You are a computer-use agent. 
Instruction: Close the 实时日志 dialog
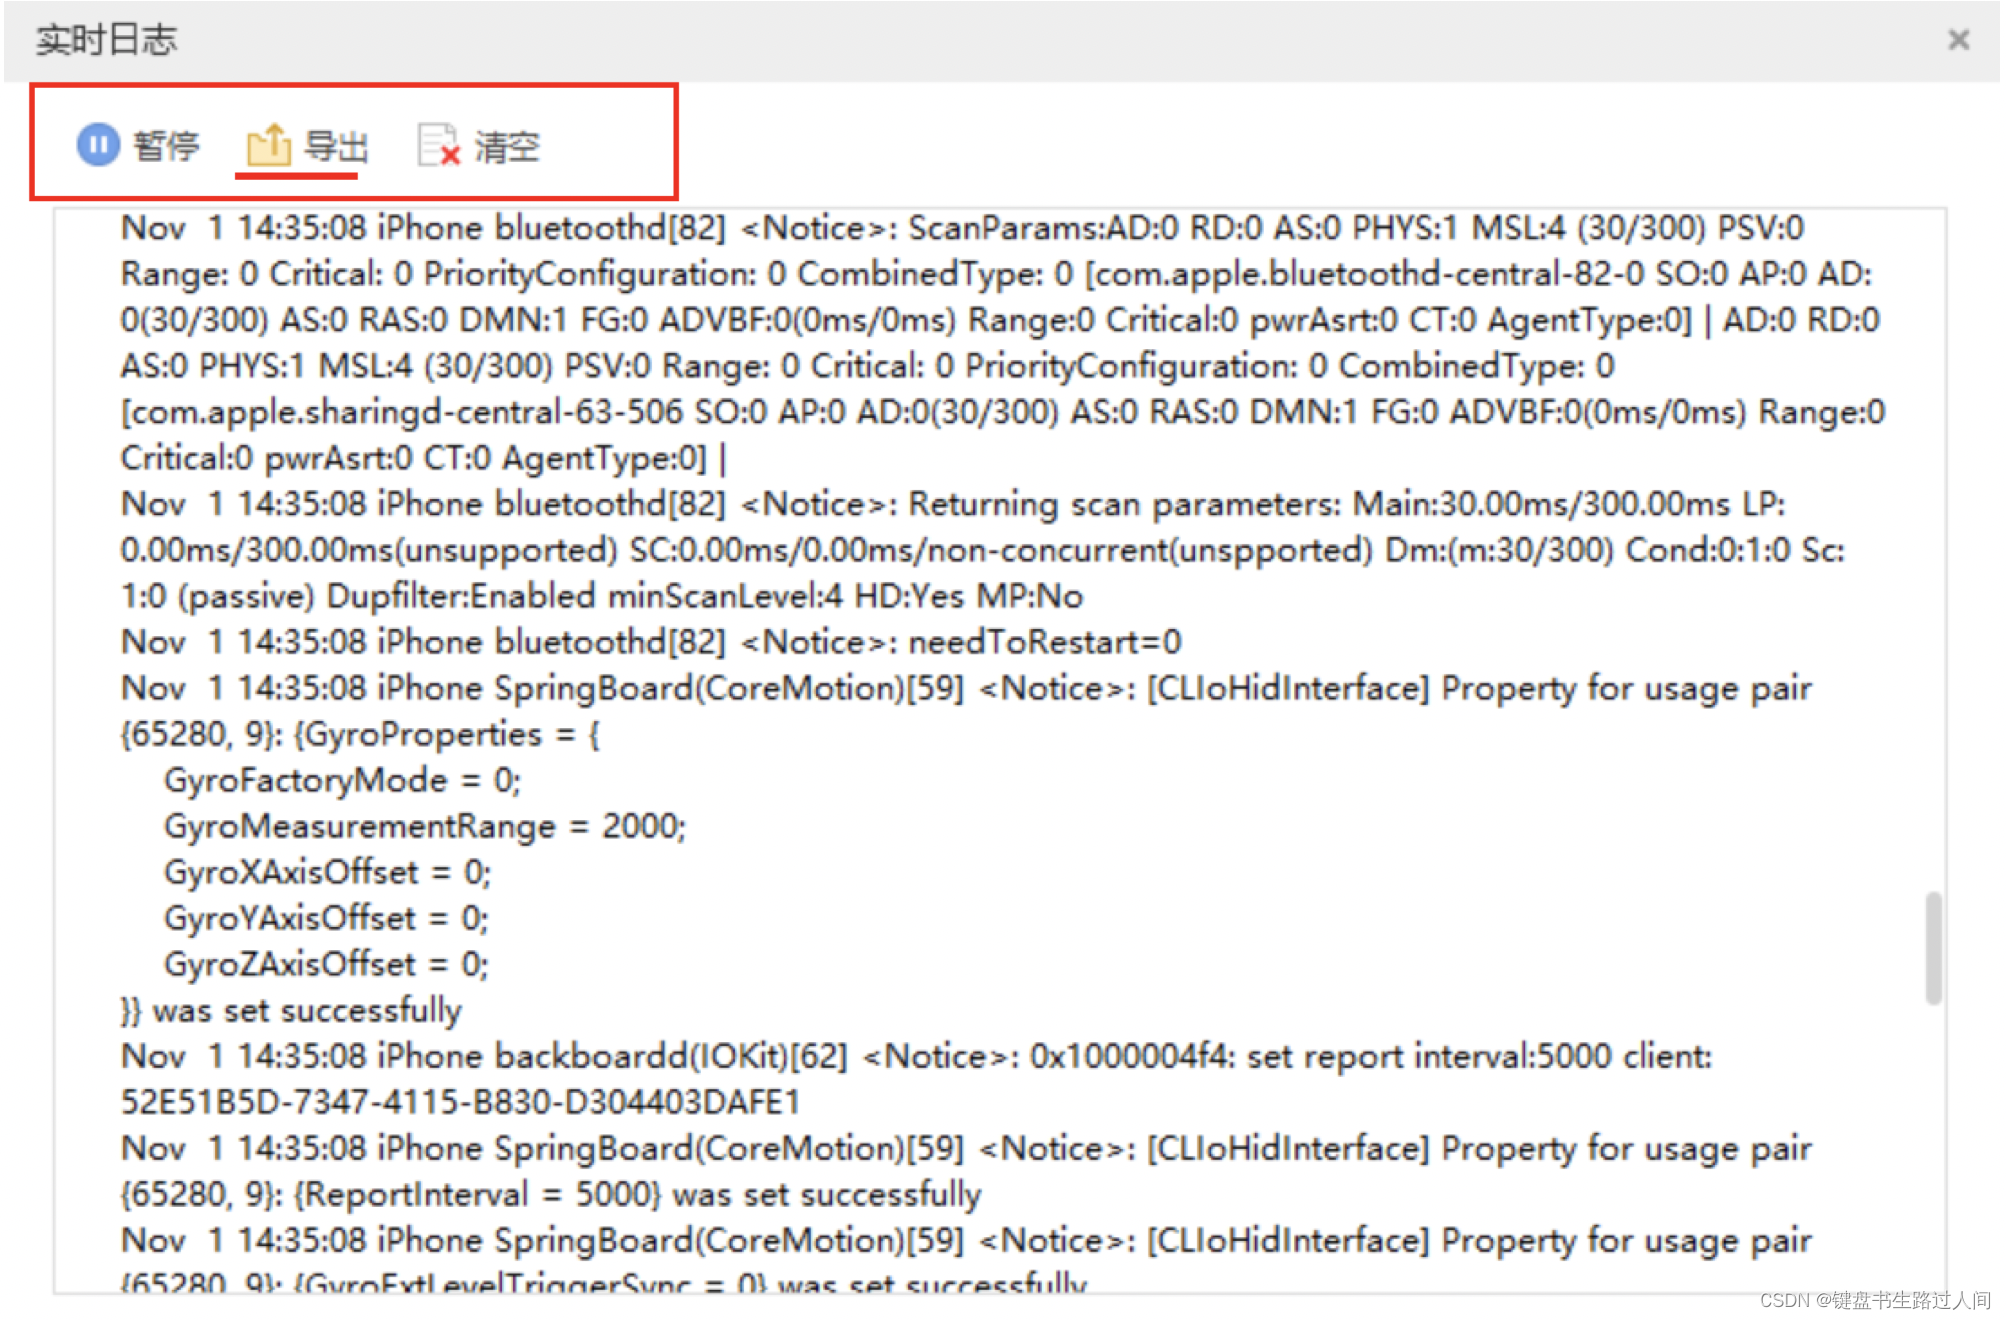click(1958, 40)
